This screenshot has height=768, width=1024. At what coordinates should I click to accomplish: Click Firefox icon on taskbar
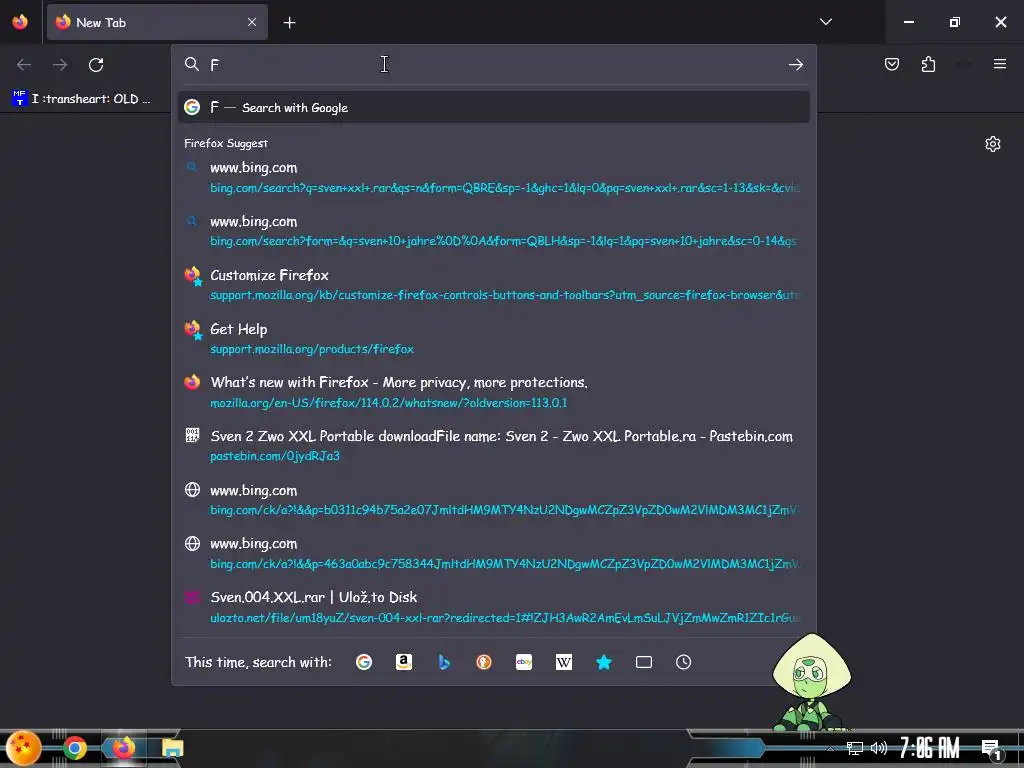[x=123, y=747]
